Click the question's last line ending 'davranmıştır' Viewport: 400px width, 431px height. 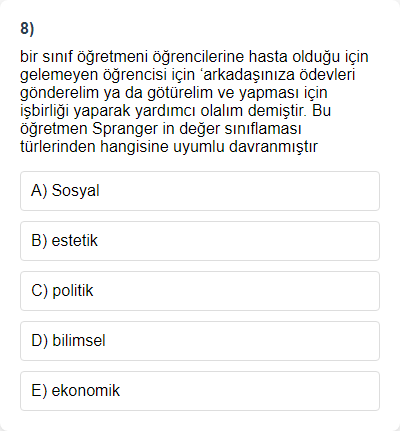[x=169, y=147]
